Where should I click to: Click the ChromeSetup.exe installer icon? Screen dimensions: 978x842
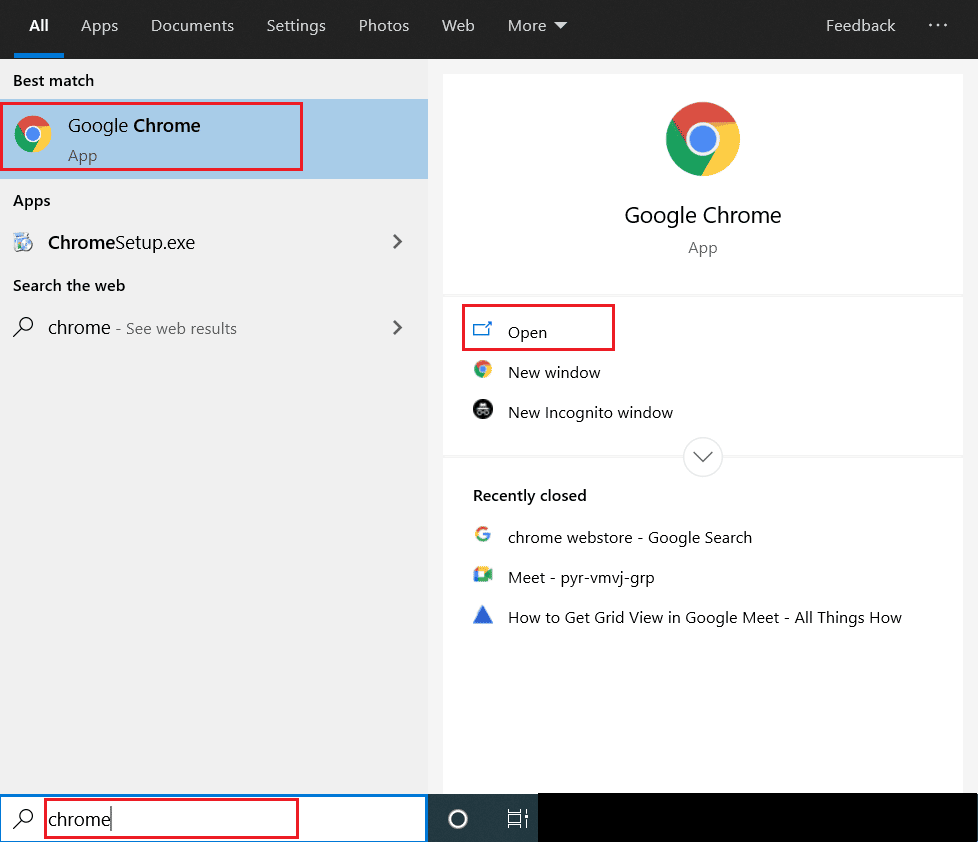click(23, 242)
